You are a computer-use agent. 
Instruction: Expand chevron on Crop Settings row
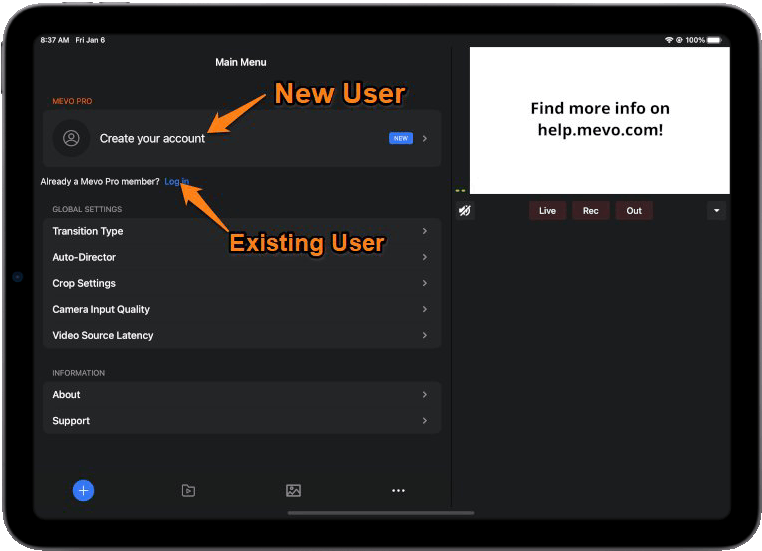[425, 283]
